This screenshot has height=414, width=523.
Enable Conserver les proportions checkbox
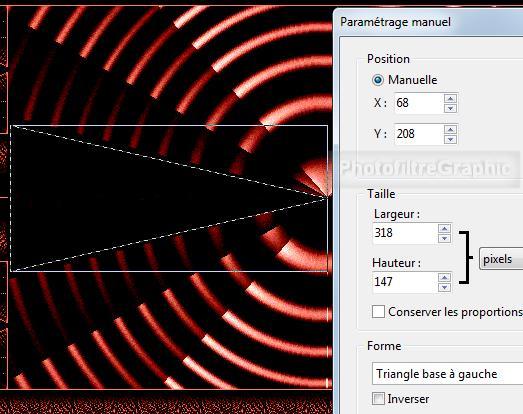pos(378,312)
